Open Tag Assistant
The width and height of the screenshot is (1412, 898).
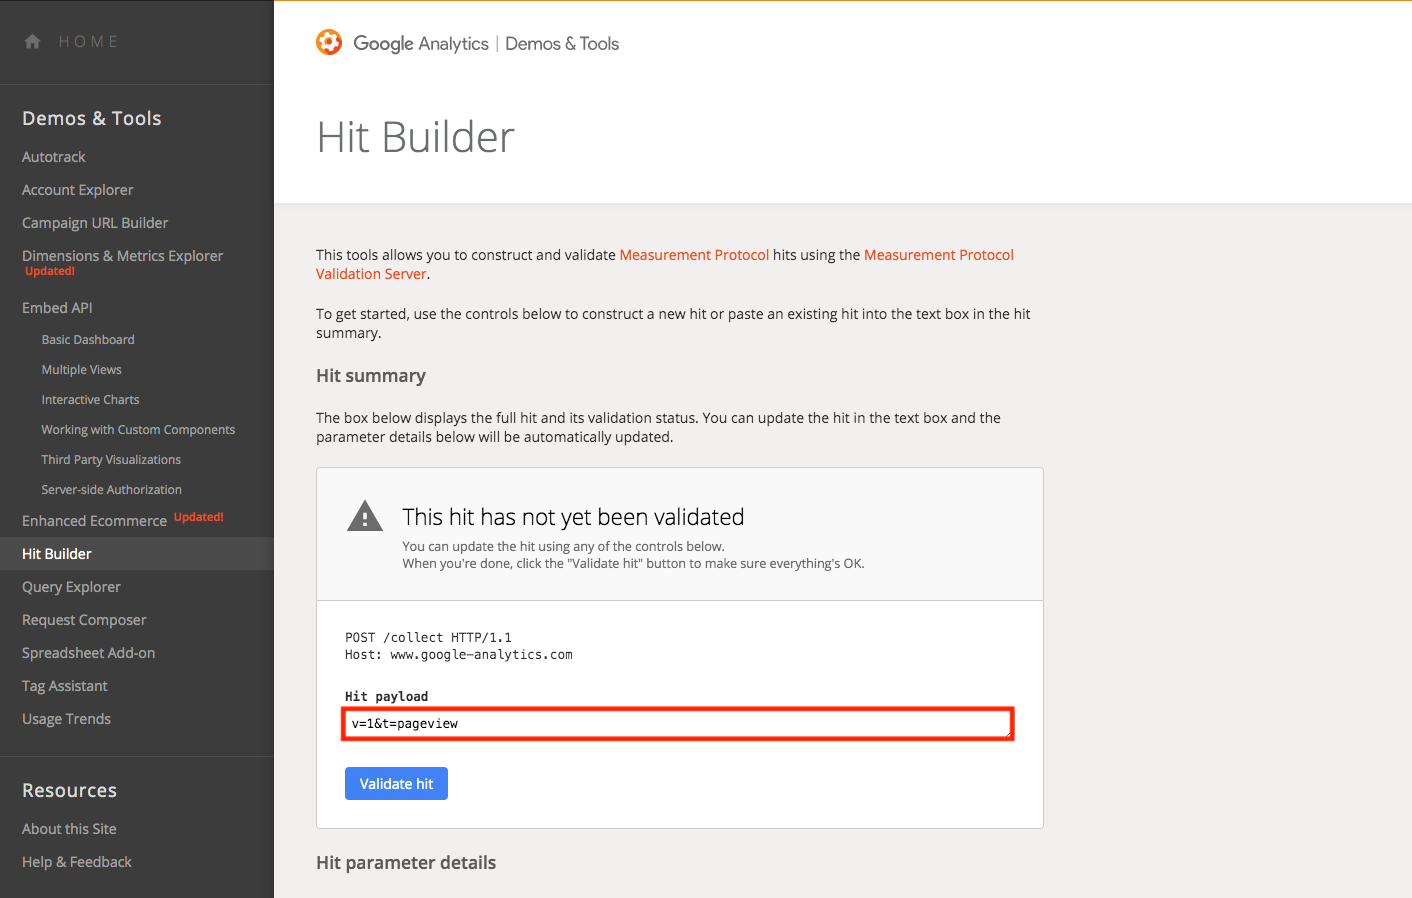point(64,686)
